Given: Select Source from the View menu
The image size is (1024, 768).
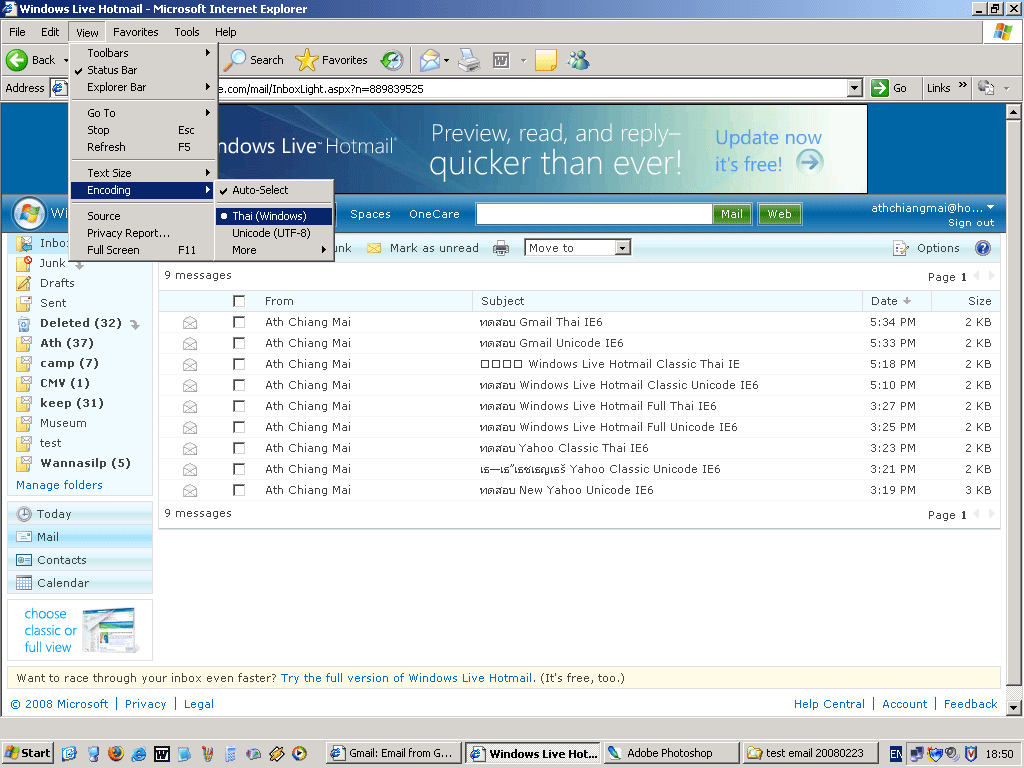Looking at the screenshot, I should [144, 216].
